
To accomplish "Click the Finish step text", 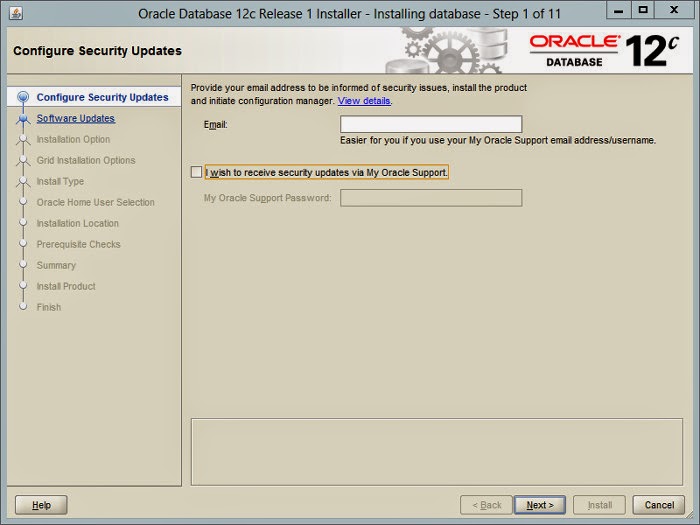I will click(49, 307).
